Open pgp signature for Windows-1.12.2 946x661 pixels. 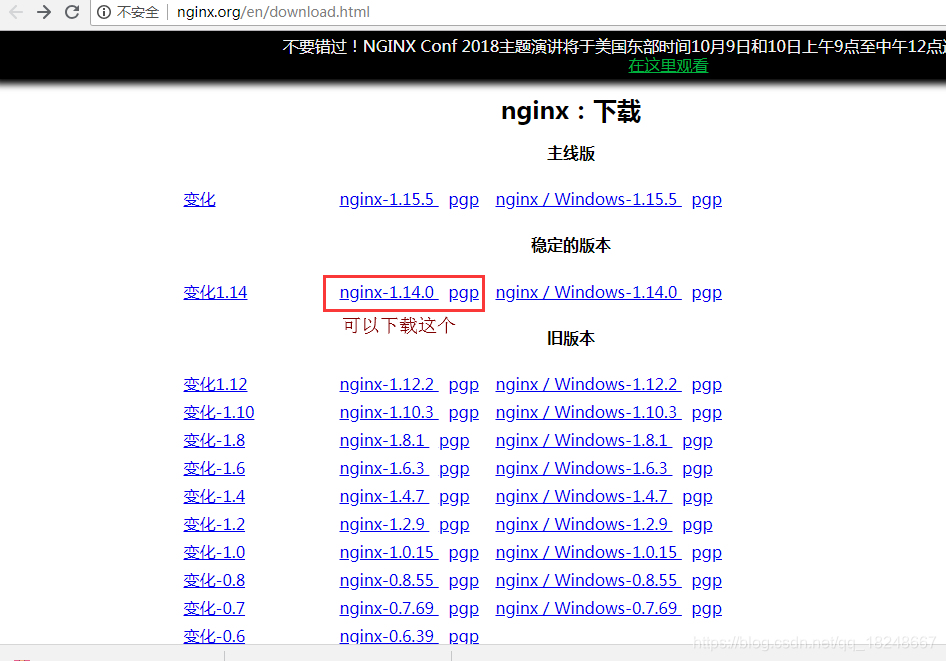(706, 385)
